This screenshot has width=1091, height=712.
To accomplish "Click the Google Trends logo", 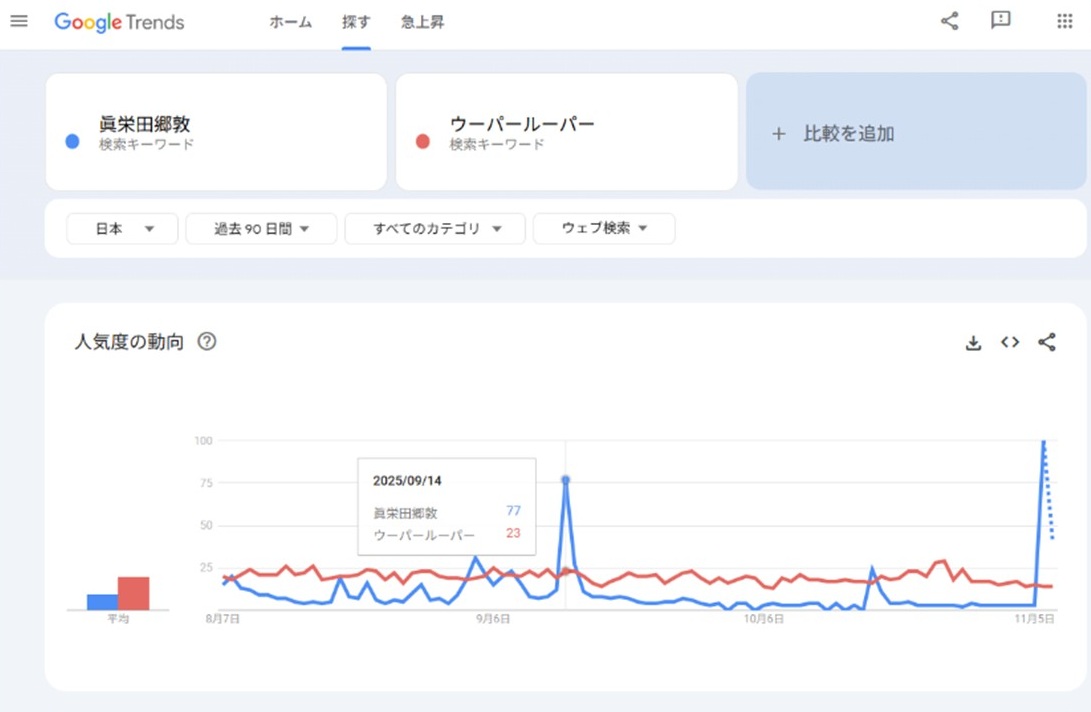I will [x=119, y=22].
